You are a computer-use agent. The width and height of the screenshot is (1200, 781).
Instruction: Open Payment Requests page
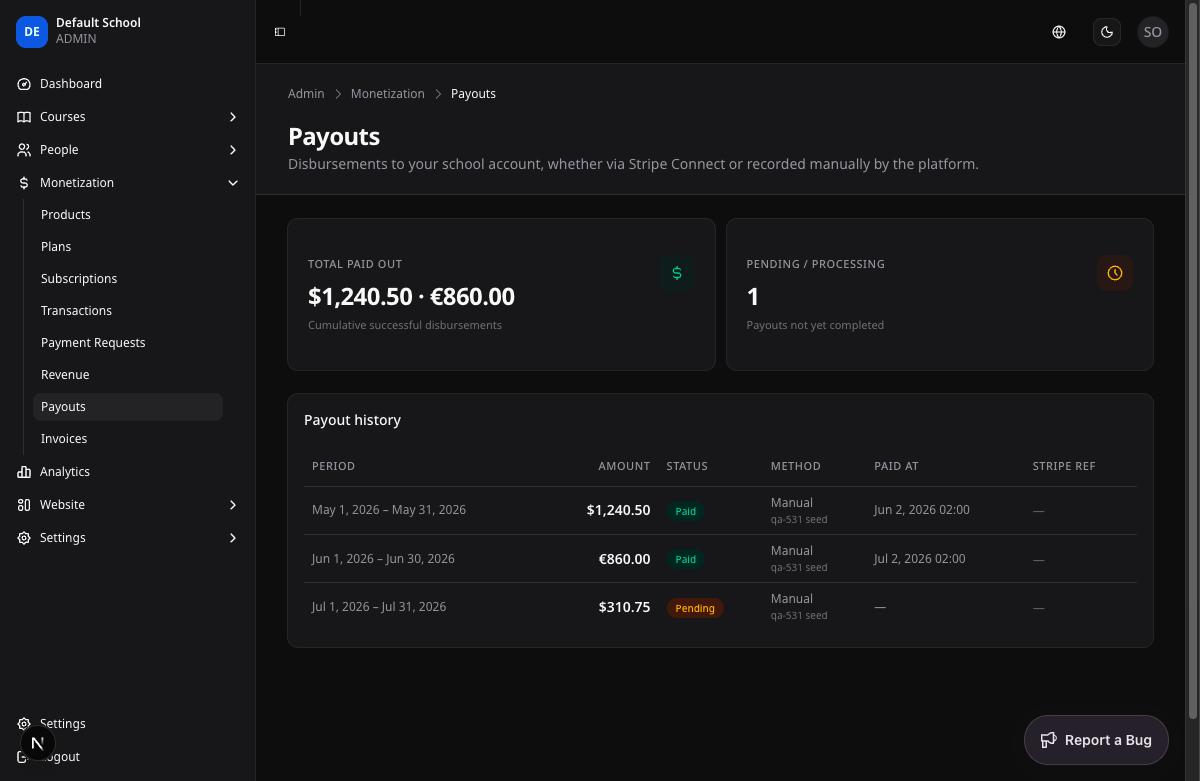pos(128,343)
